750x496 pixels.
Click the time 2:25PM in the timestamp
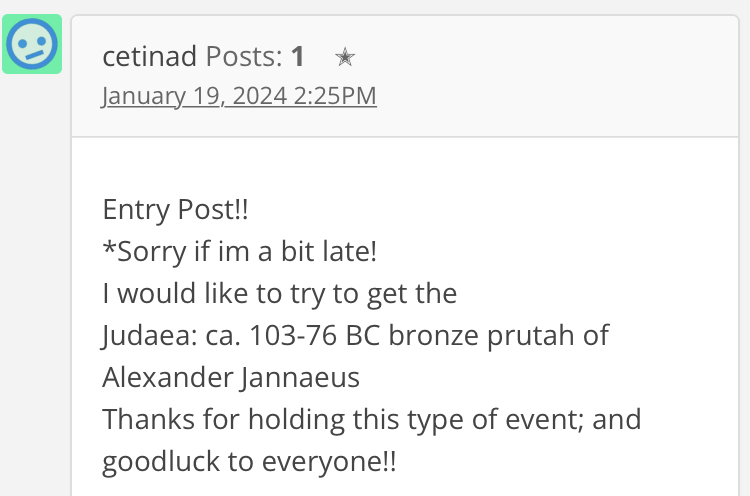pyautogui.click(x=335, y=96)
